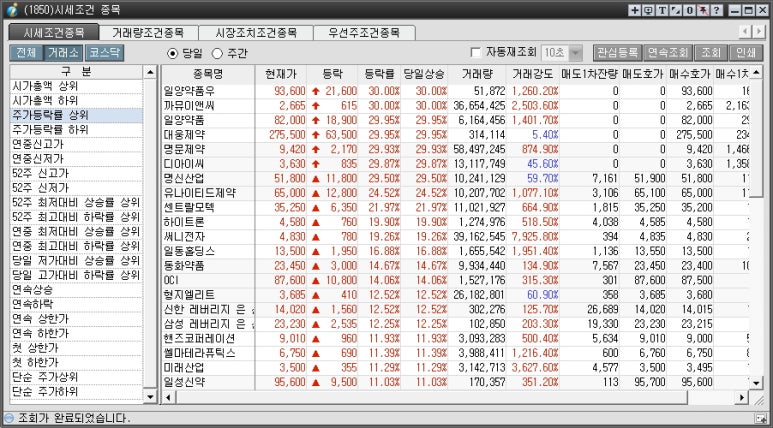Select 연중신고가 in category list
Viewport: 773px width, 428px height.
tap(76, 144)
